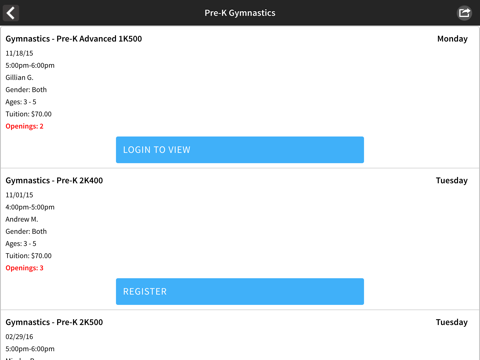Go back using the left arrow icon
480x360 pixels.
[11, 13]
